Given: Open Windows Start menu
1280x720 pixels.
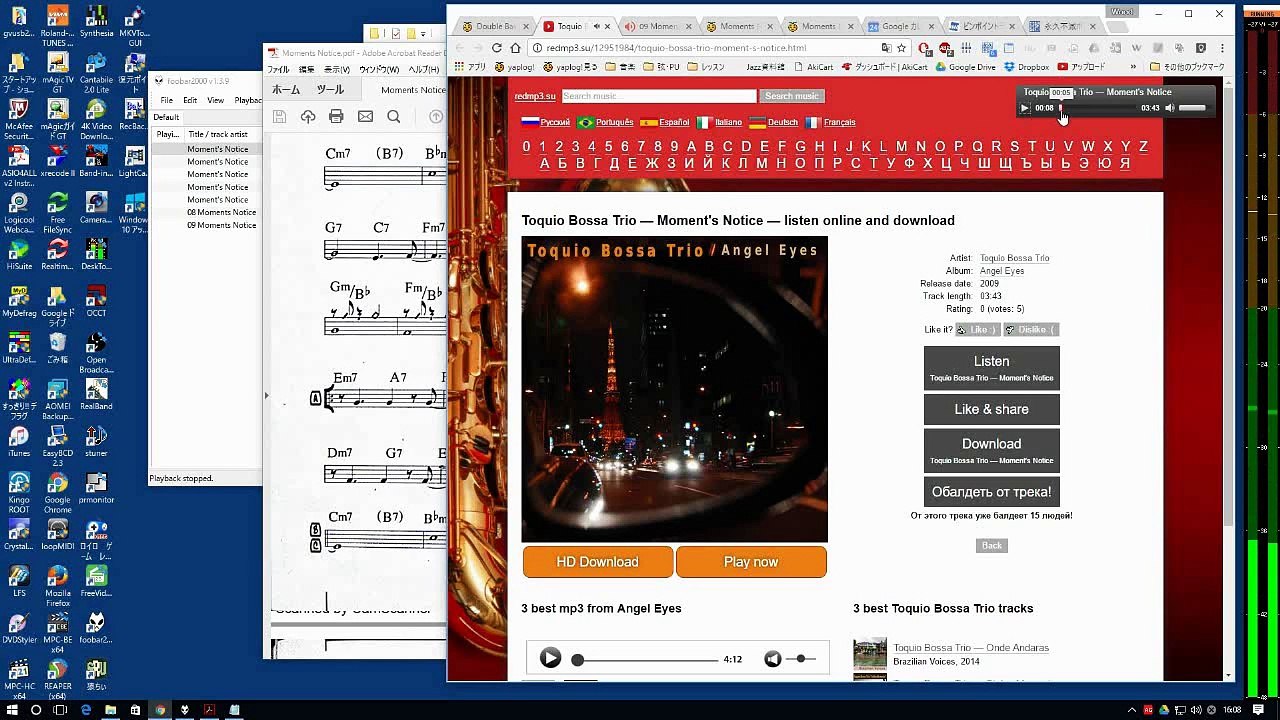Looking at the screenshot, I should click(12, 710).
